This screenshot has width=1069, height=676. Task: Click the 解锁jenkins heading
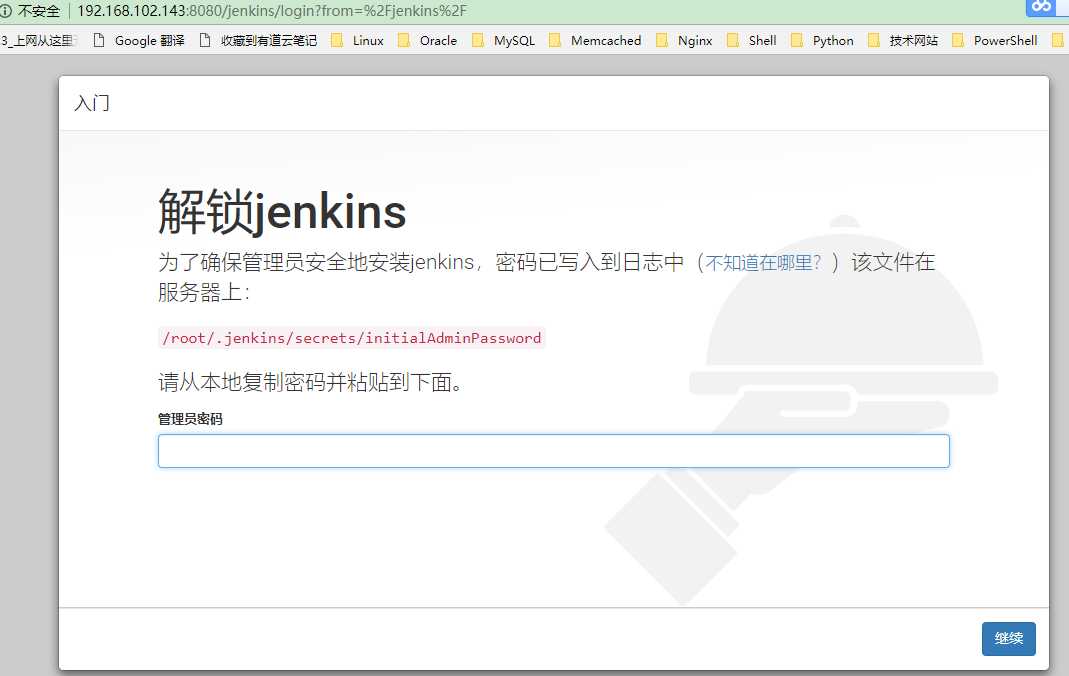(x=282, y=211)
